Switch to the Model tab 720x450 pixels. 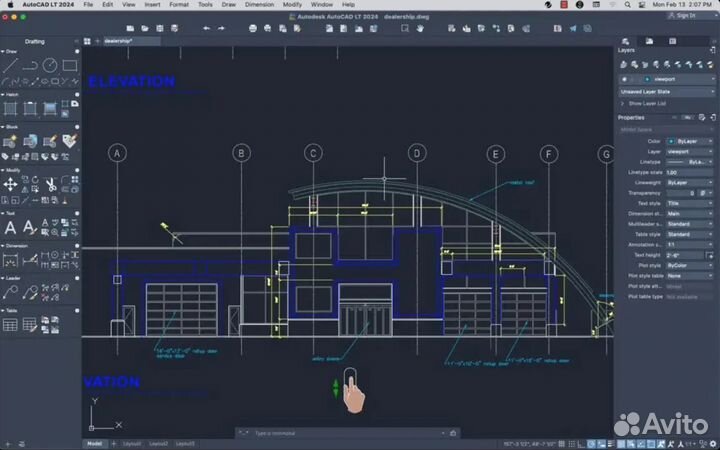[95, 444]
